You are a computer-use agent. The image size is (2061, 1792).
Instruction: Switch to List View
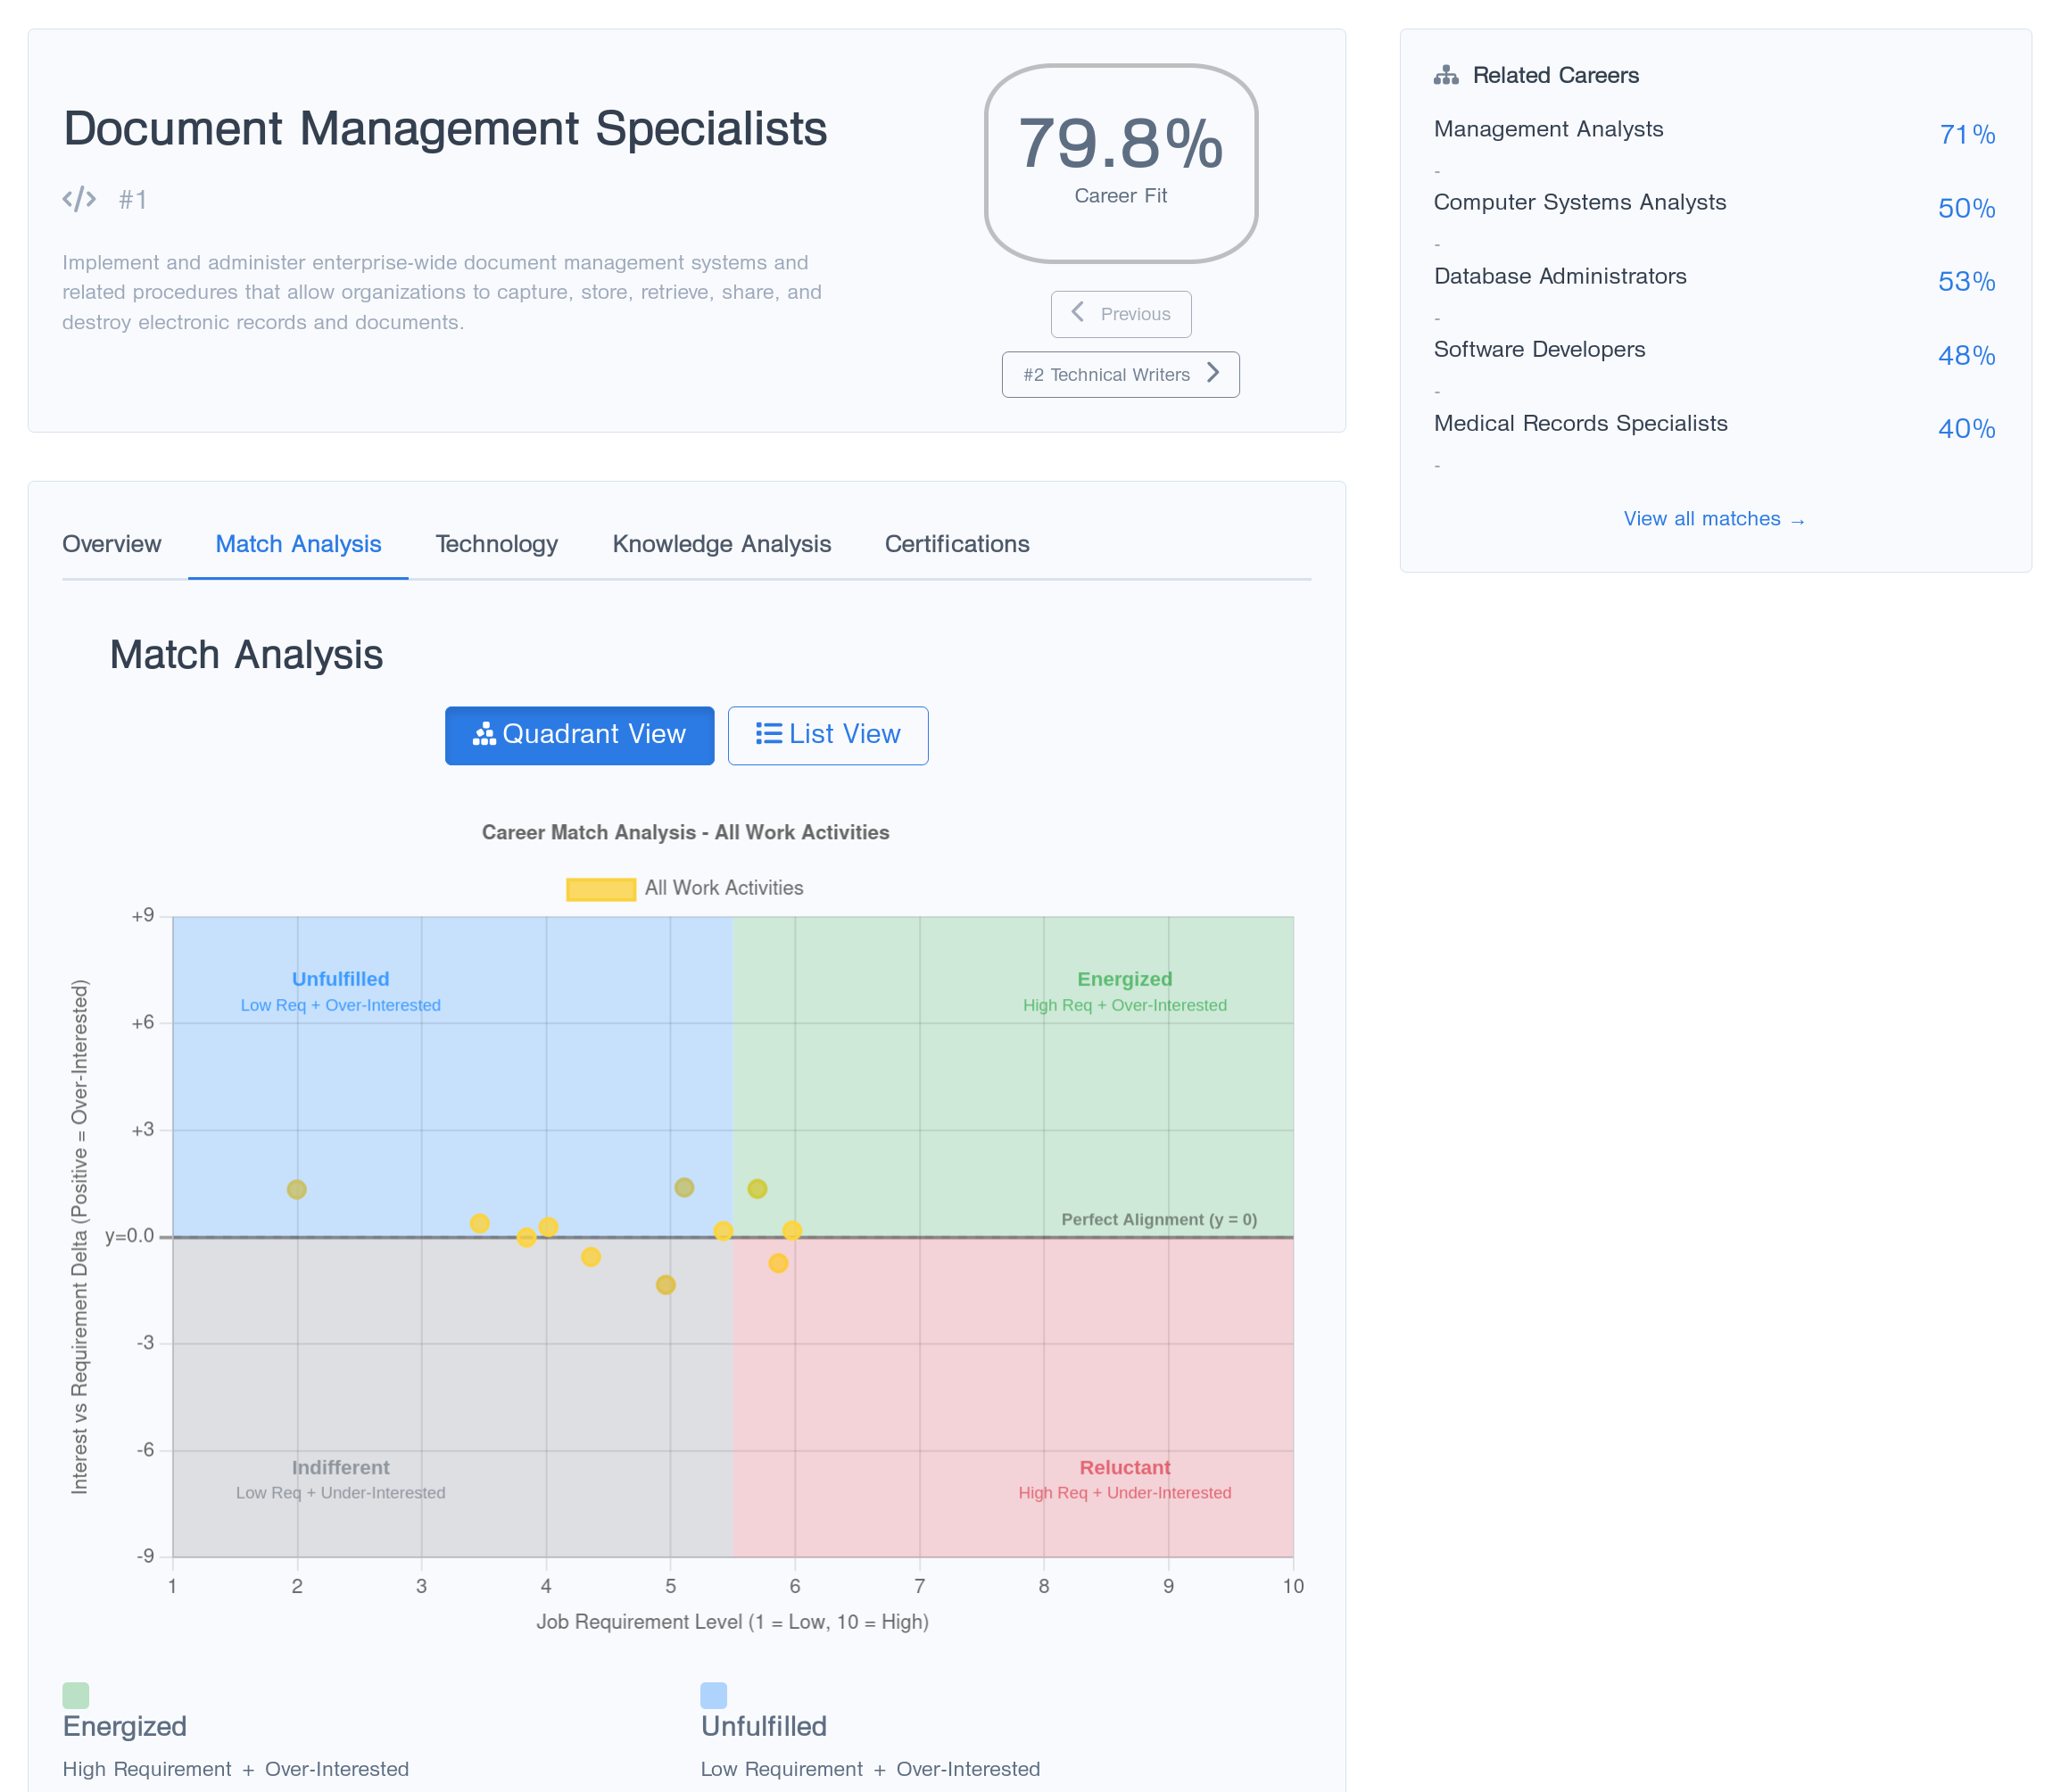click(827, 735)
